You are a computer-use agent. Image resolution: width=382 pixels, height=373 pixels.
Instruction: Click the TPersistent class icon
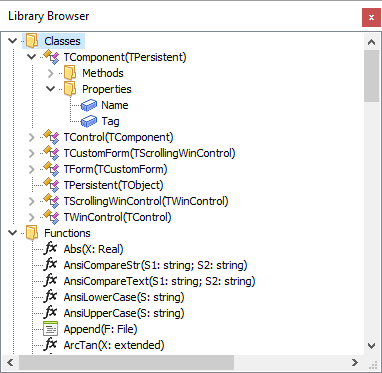pos(51,185)
